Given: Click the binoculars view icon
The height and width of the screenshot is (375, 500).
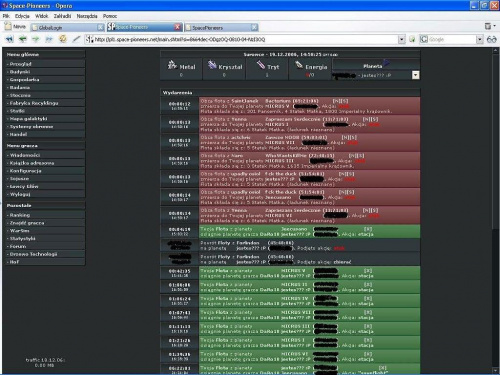Looking at the screenshot, I should (492, 40).
